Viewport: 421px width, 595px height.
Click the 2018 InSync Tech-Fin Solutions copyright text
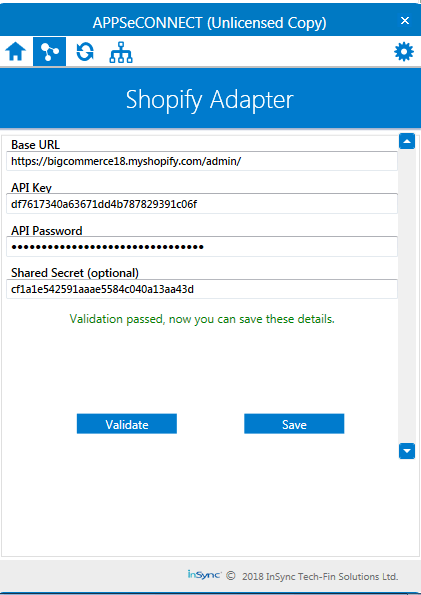(320, 576)
